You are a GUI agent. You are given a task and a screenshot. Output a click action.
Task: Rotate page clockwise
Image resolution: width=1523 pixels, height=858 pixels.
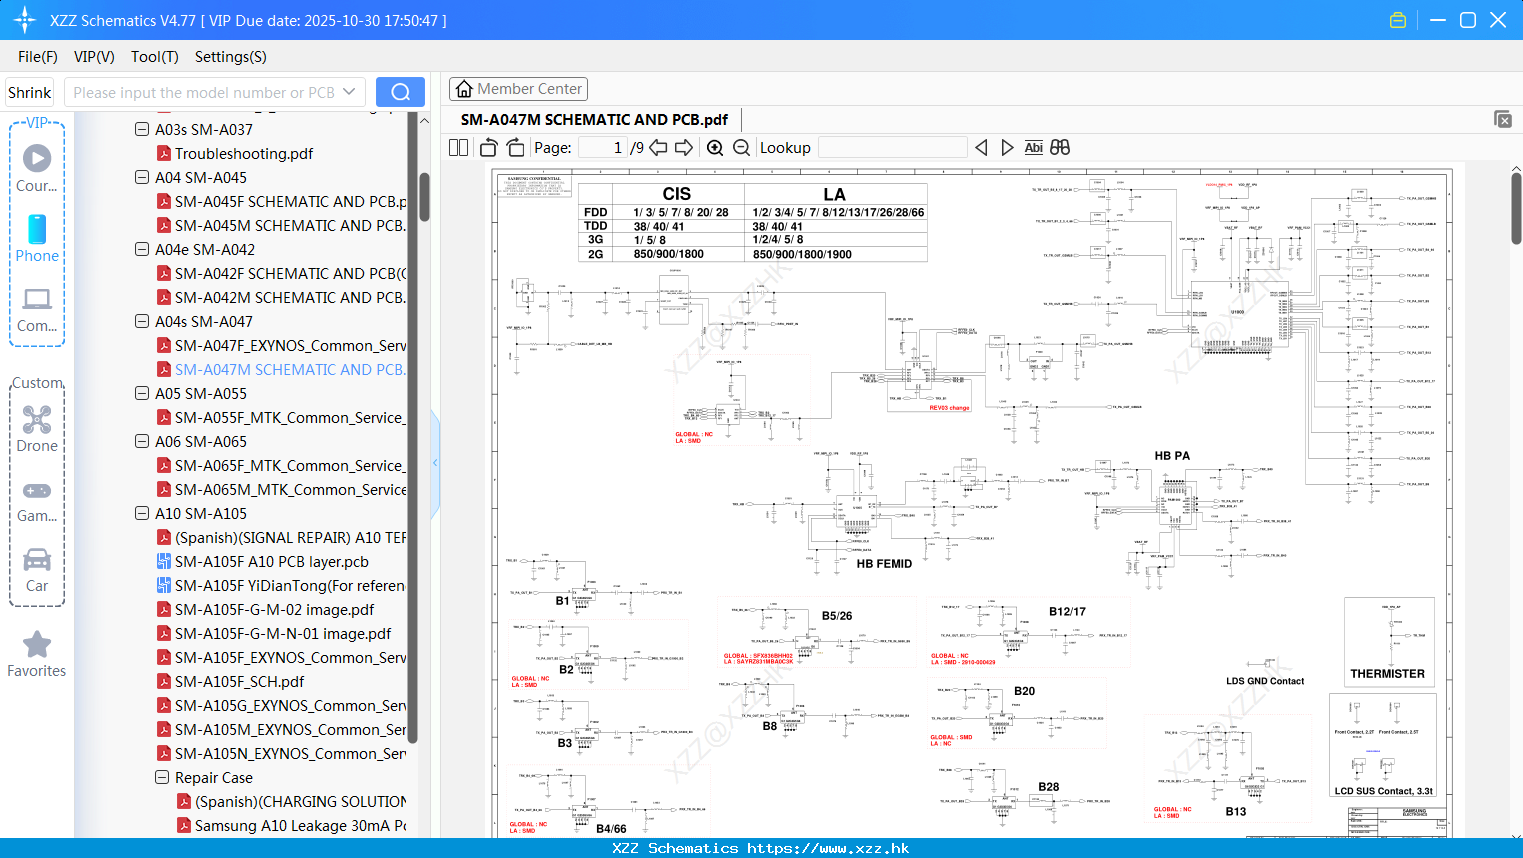click(515, 148)
